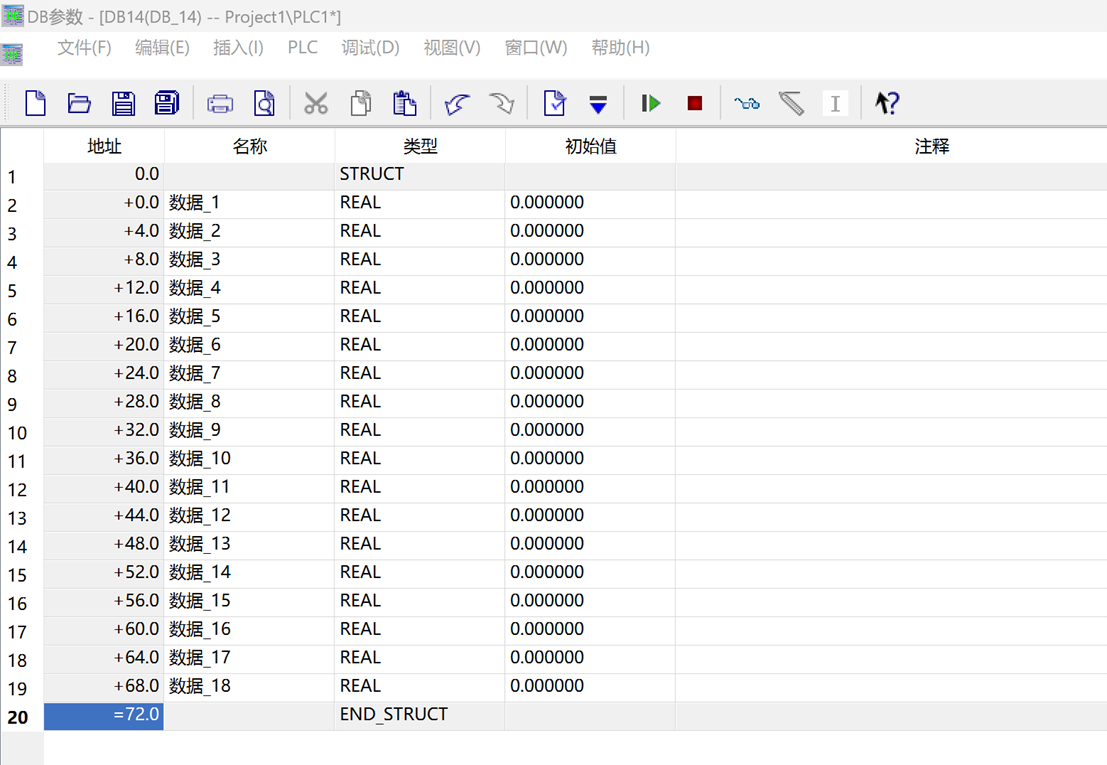Click the 类型 column header
The image size is (1107, 765).
point(420,146)
